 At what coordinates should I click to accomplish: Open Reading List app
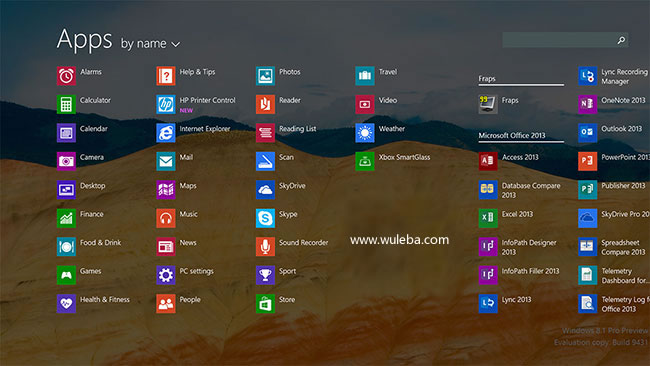265,133
